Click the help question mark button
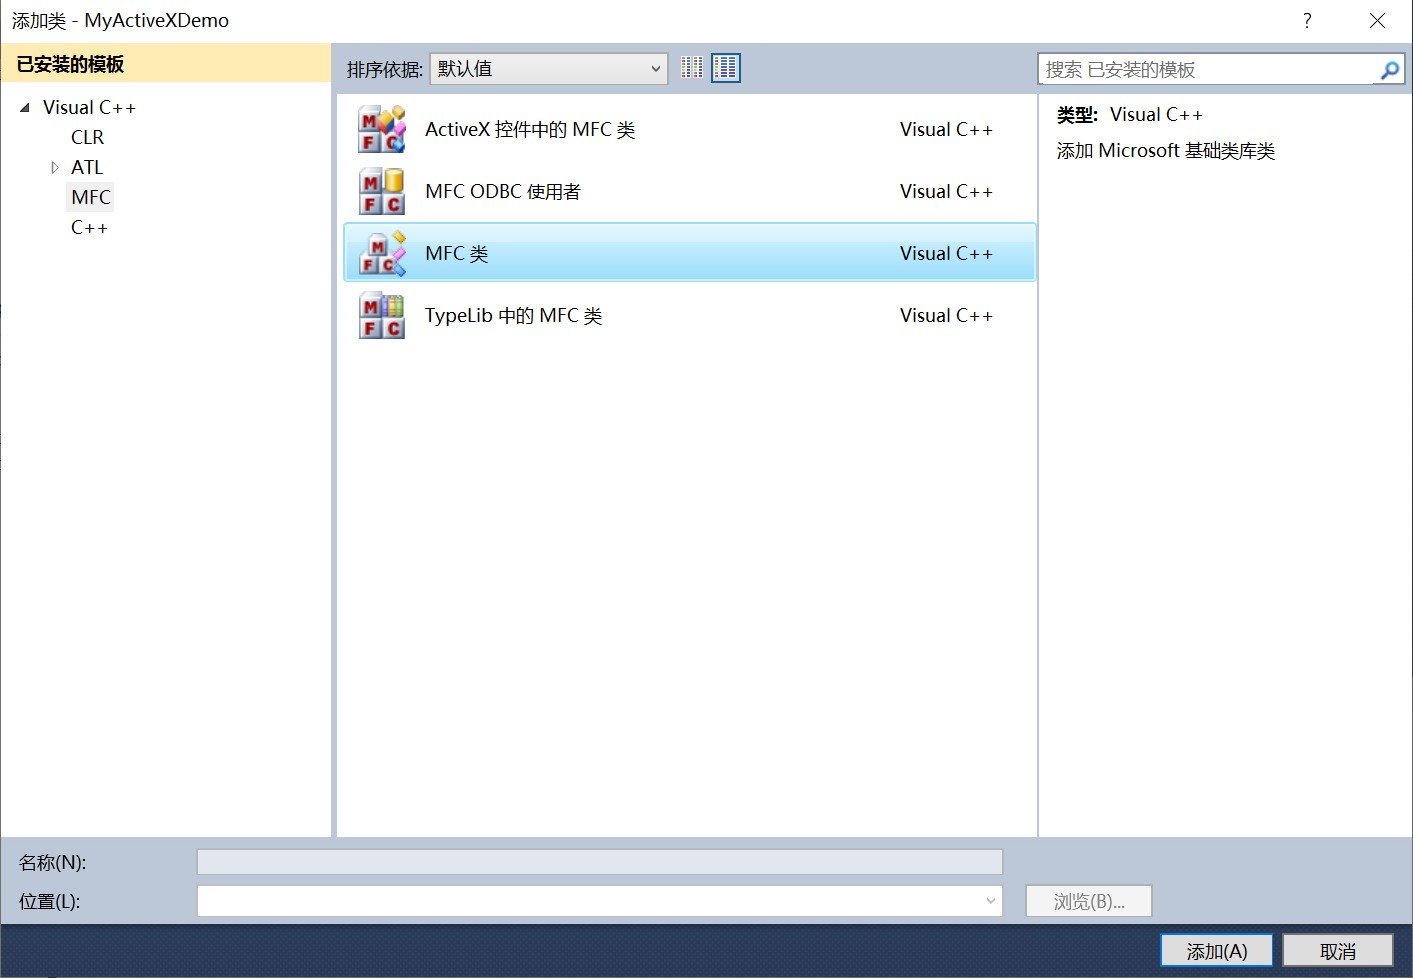1413x978 pixels. [1307, 21]
